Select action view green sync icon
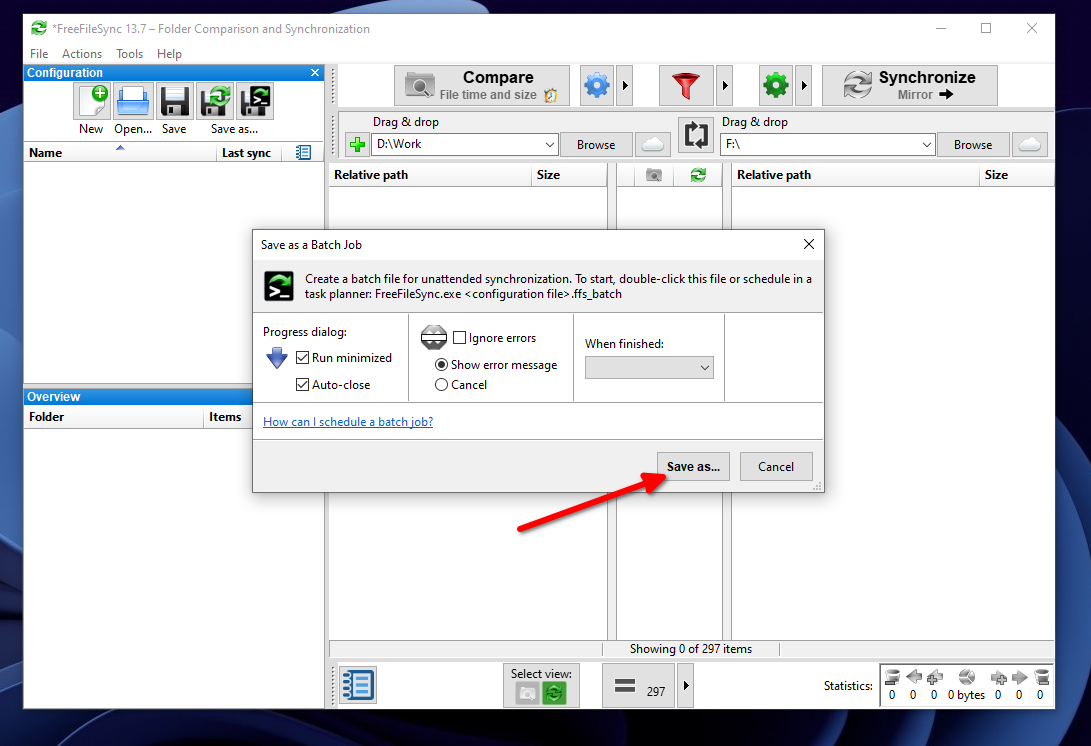The width and height of the screenshot is (1091, 746). click(555, 694)
